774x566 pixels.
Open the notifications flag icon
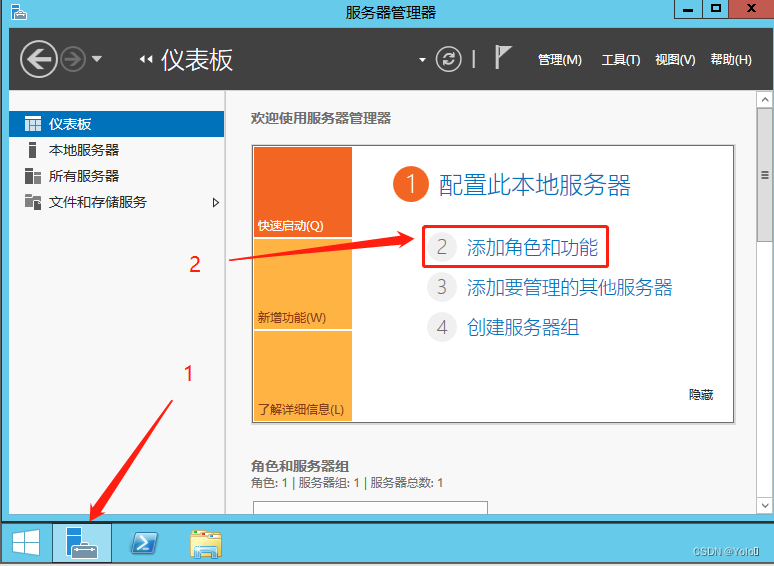point(503,57)
